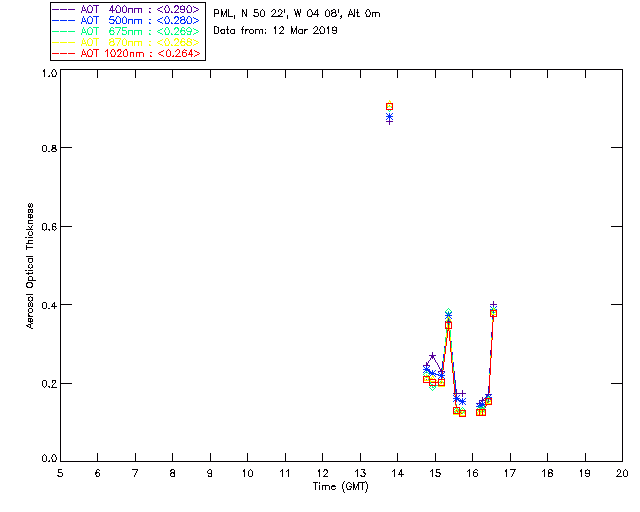This screenshot has height=512, width=640.
Task: Click the x-axis tick label 17
Action: coord(510,473)
